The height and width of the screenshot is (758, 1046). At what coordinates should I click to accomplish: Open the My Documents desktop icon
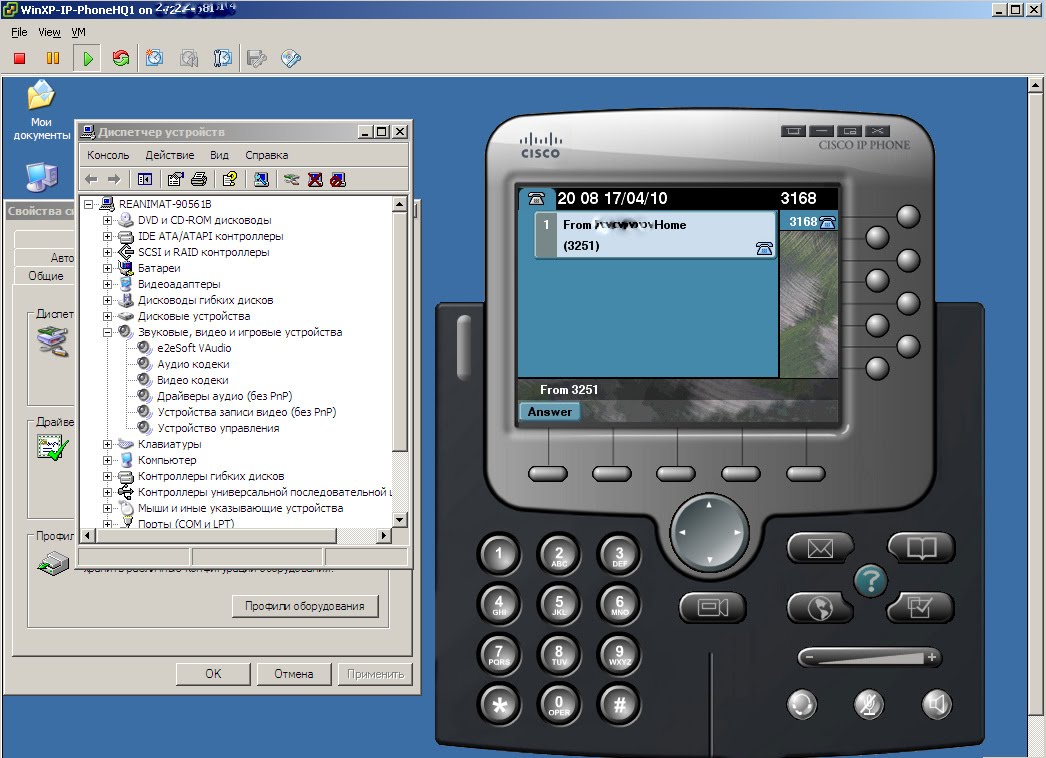(x=41, y=110)
